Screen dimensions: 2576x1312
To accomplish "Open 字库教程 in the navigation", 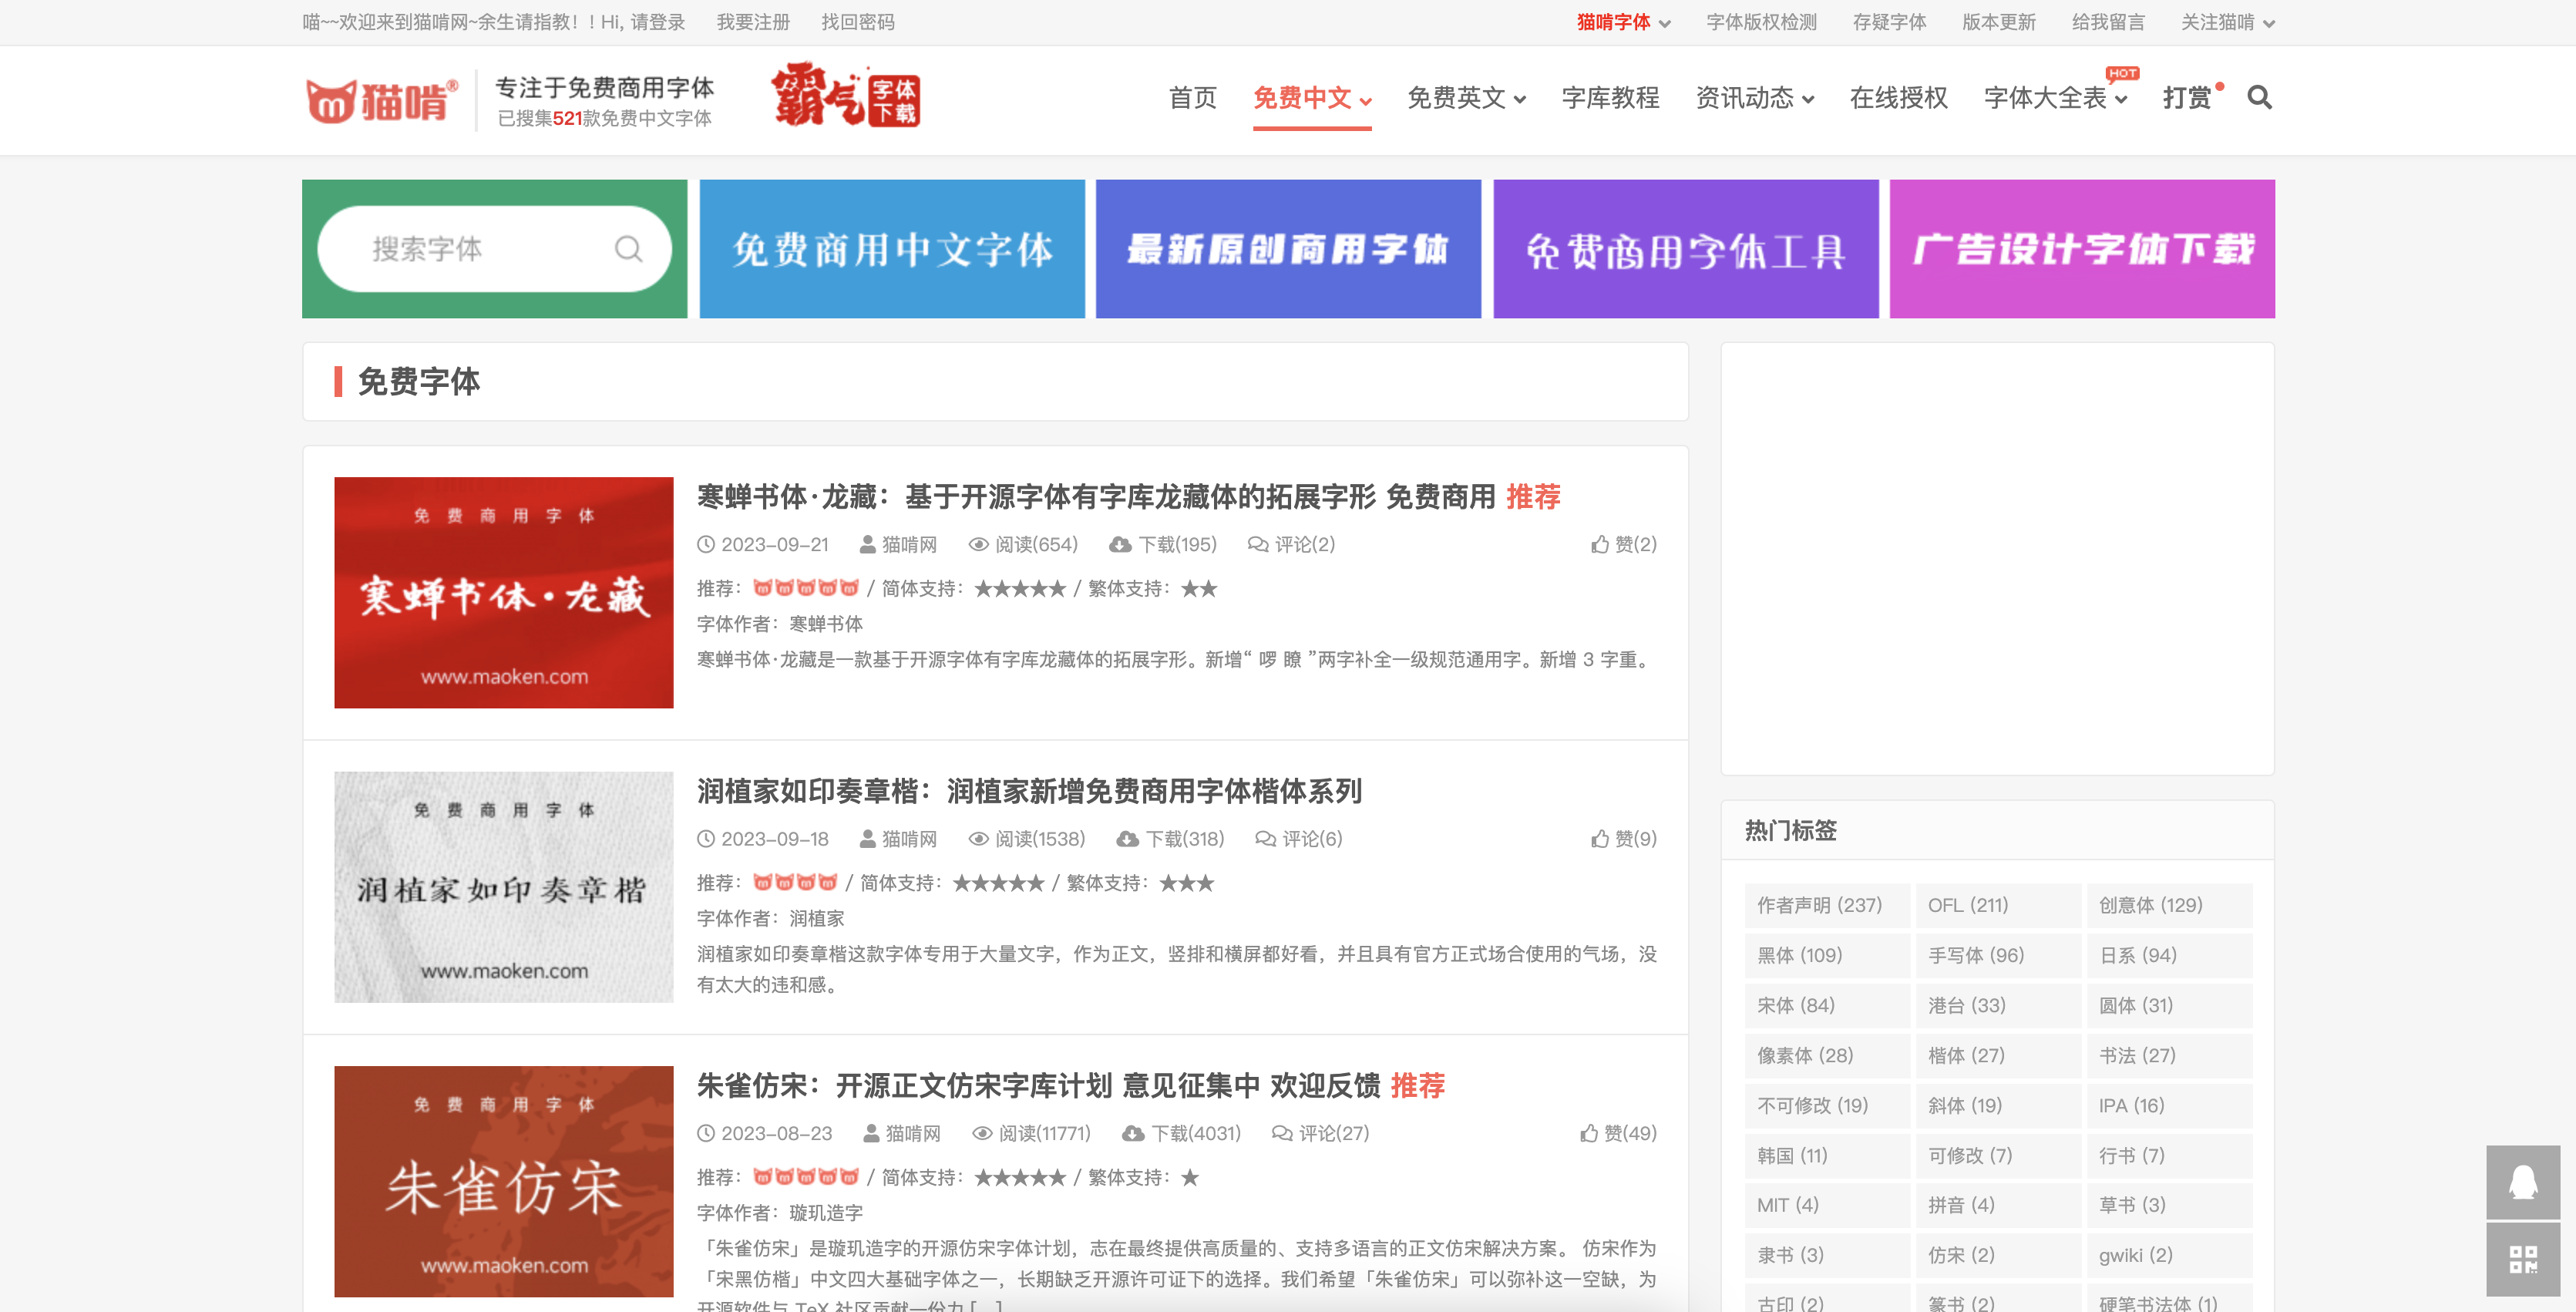I will tap(1610, 98).
